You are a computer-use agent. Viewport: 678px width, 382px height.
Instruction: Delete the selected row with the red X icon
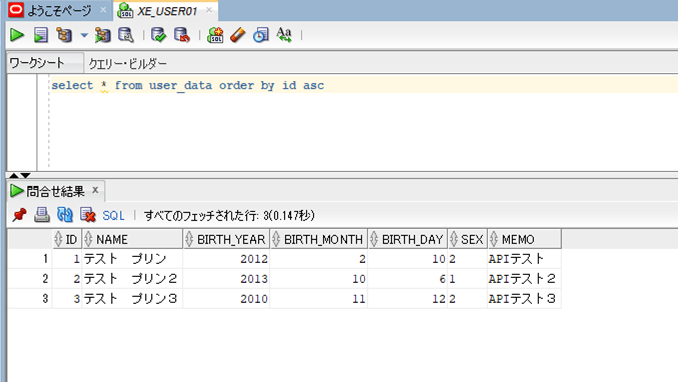[88, 215]
